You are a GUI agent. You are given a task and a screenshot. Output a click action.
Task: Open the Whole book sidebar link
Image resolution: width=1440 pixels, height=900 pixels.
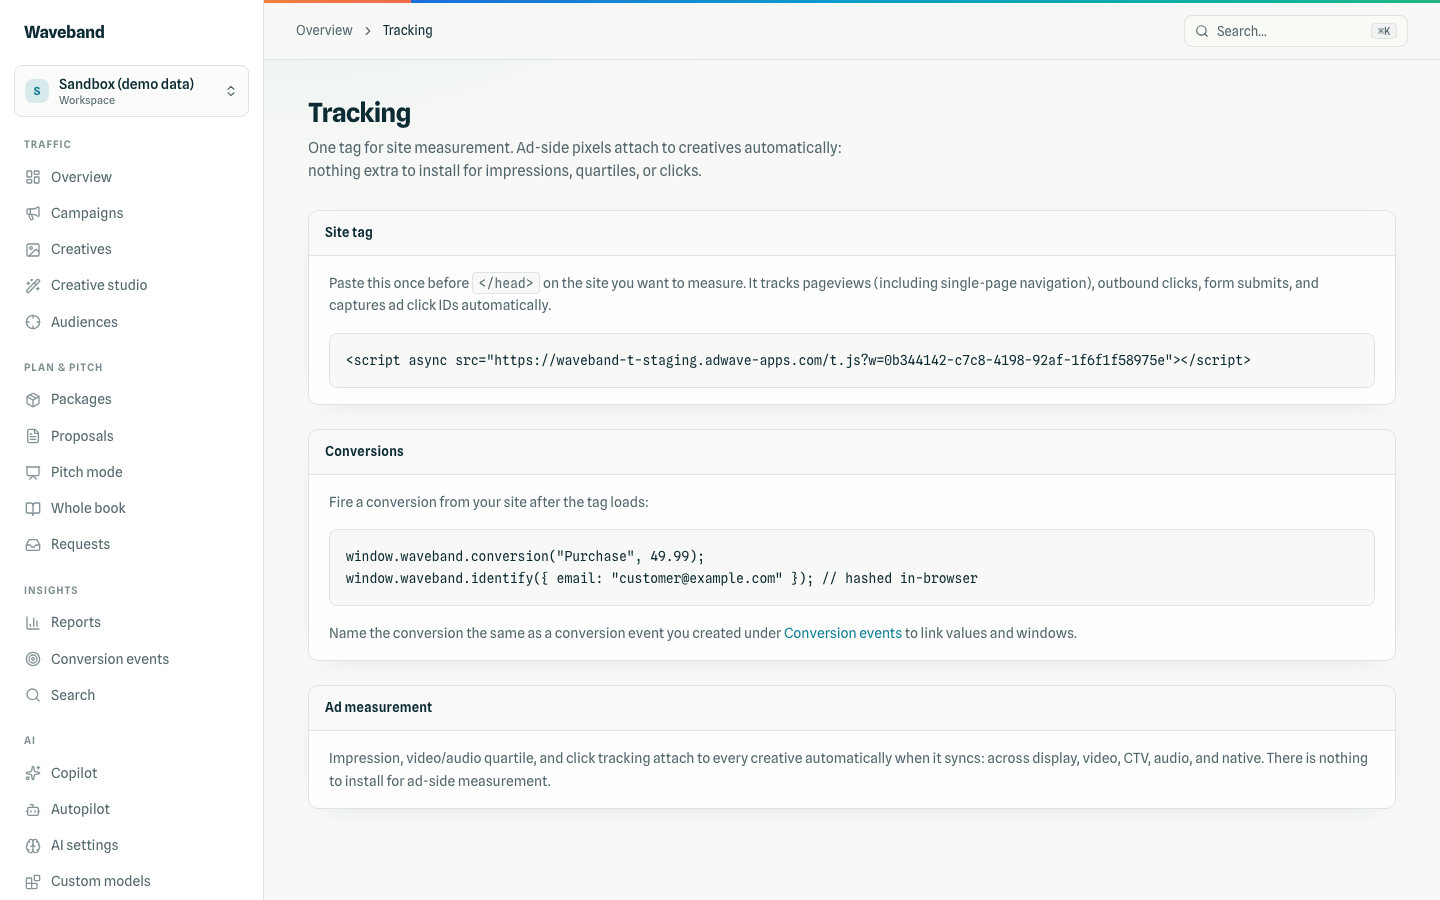coord(131,508)
